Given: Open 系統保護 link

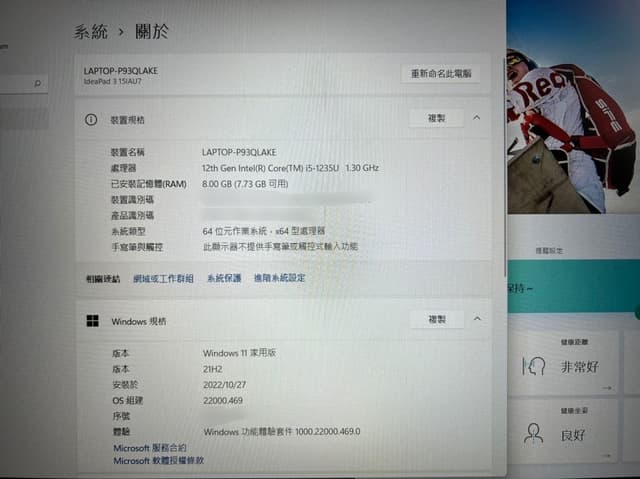Looking at the screenshot, I should pyautogui.click(x=224, y=278).
